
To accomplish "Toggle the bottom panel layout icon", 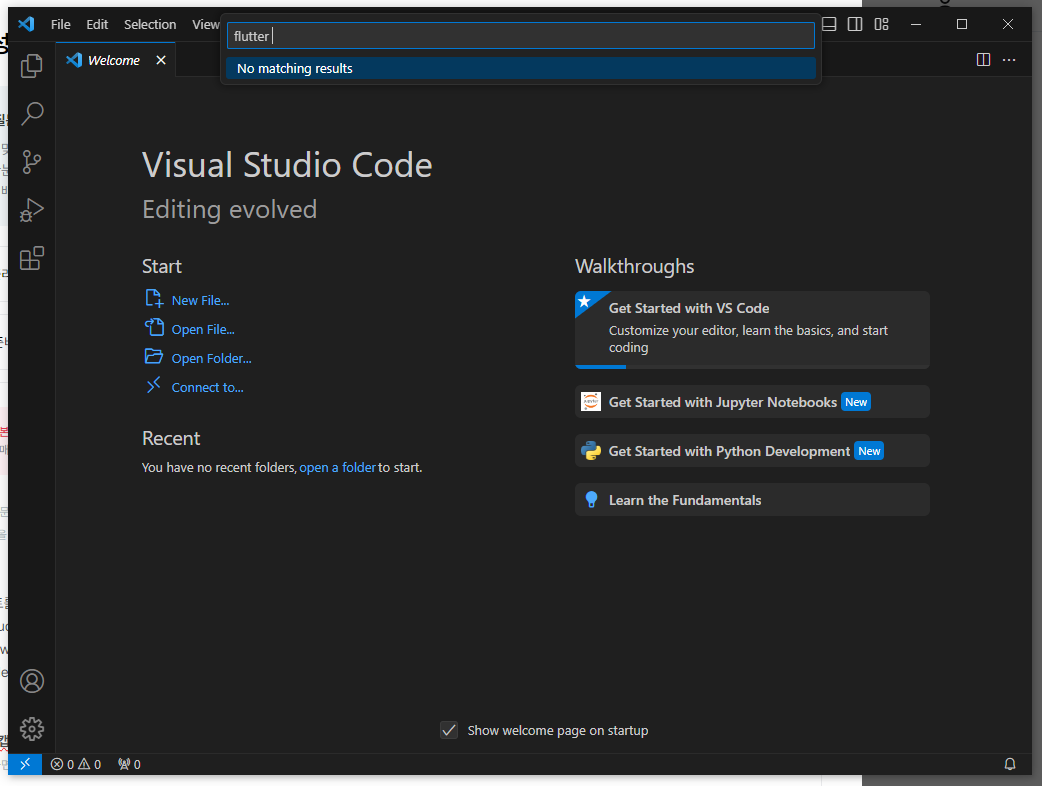I will (x=829, y=25).
